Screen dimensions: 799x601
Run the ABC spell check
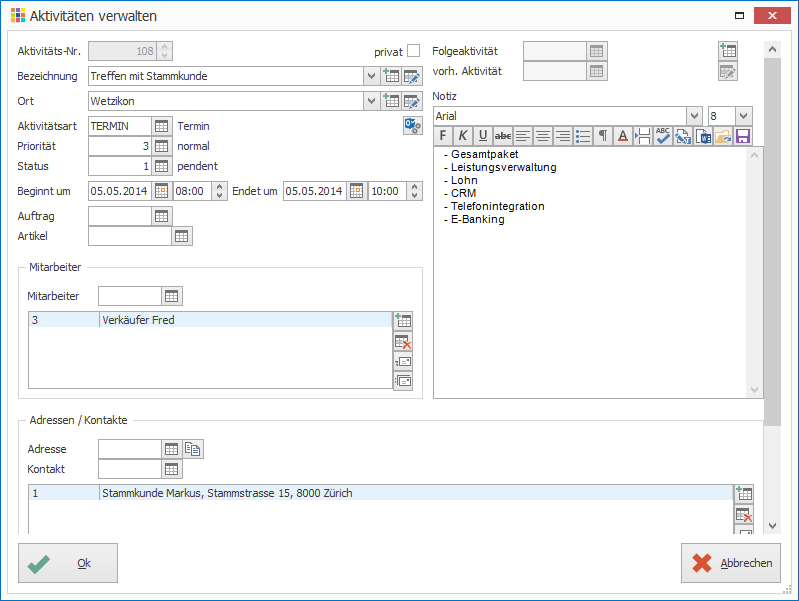662,136
